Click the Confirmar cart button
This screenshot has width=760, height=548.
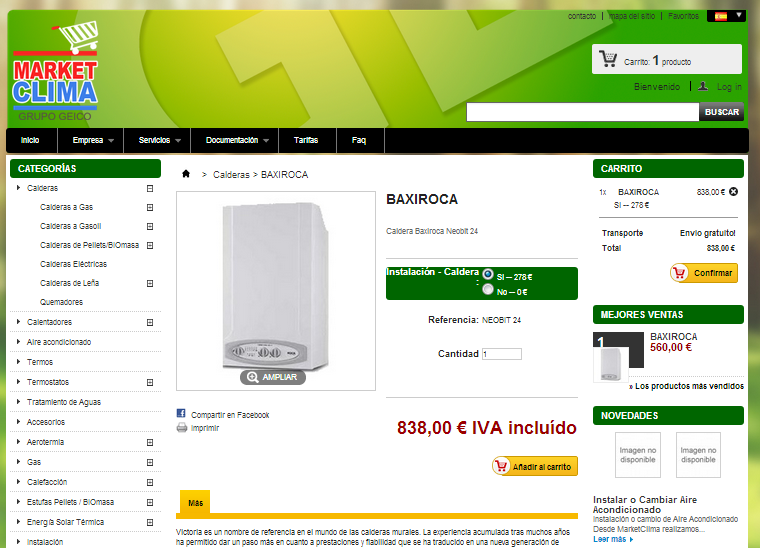(704, 273)
